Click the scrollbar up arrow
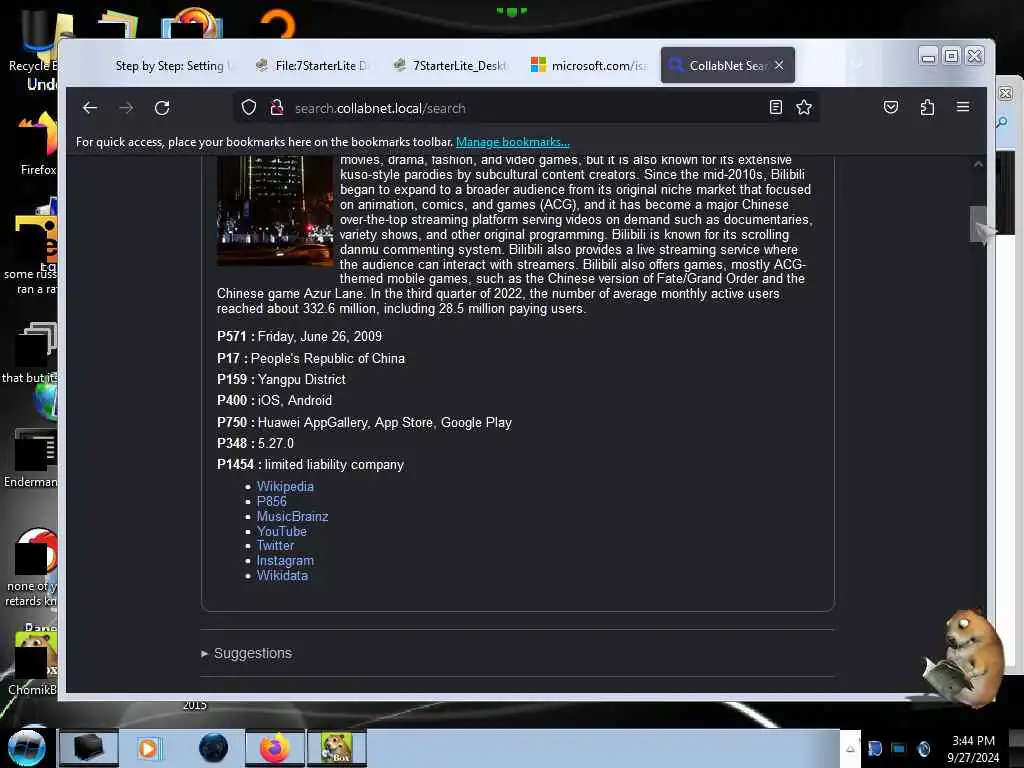Screen dimensions: 1024x768 coord(978,164)
